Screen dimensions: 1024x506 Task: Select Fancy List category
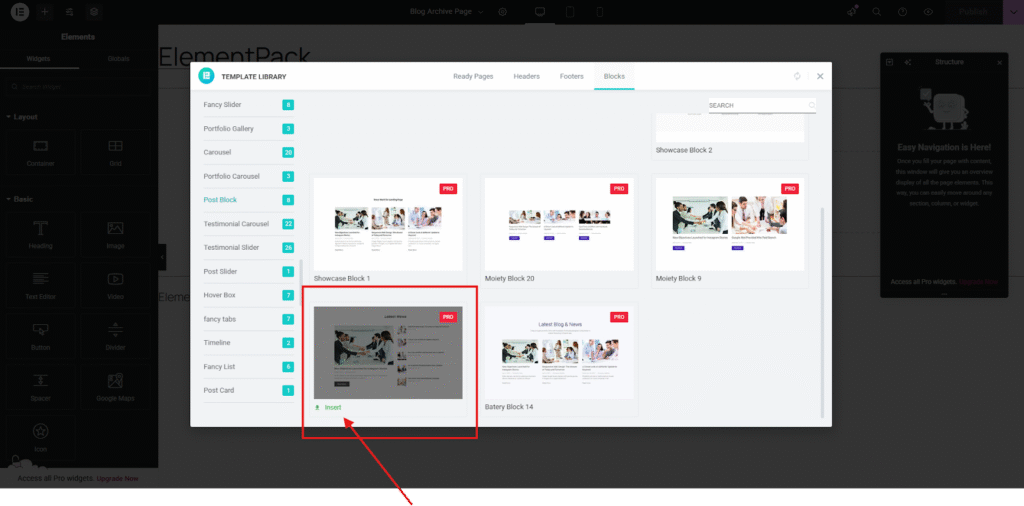click(248, 367)
